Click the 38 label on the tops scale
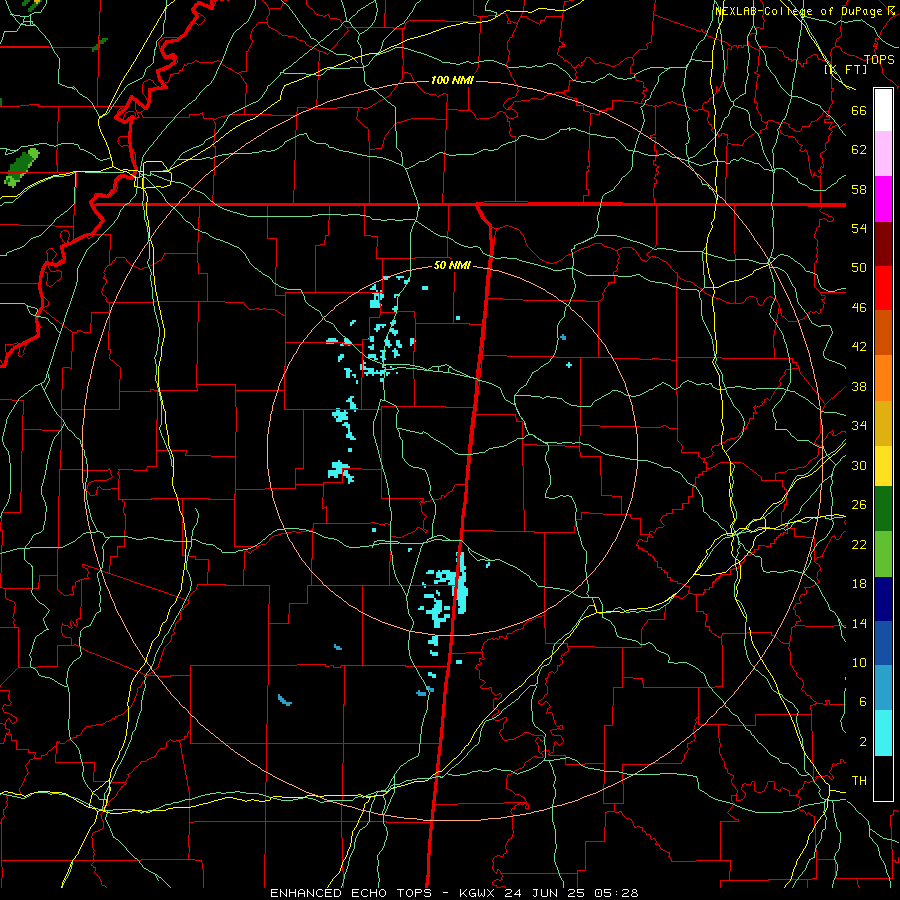This screenshot has width=900, height=900. click(859, 386)
